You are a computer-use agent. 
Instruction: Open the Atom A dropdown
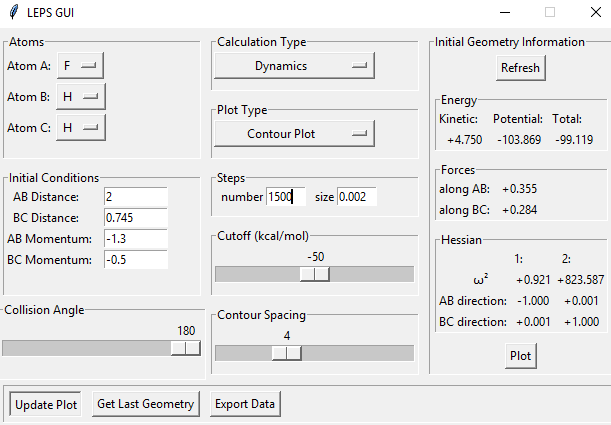tap(80, 66)
